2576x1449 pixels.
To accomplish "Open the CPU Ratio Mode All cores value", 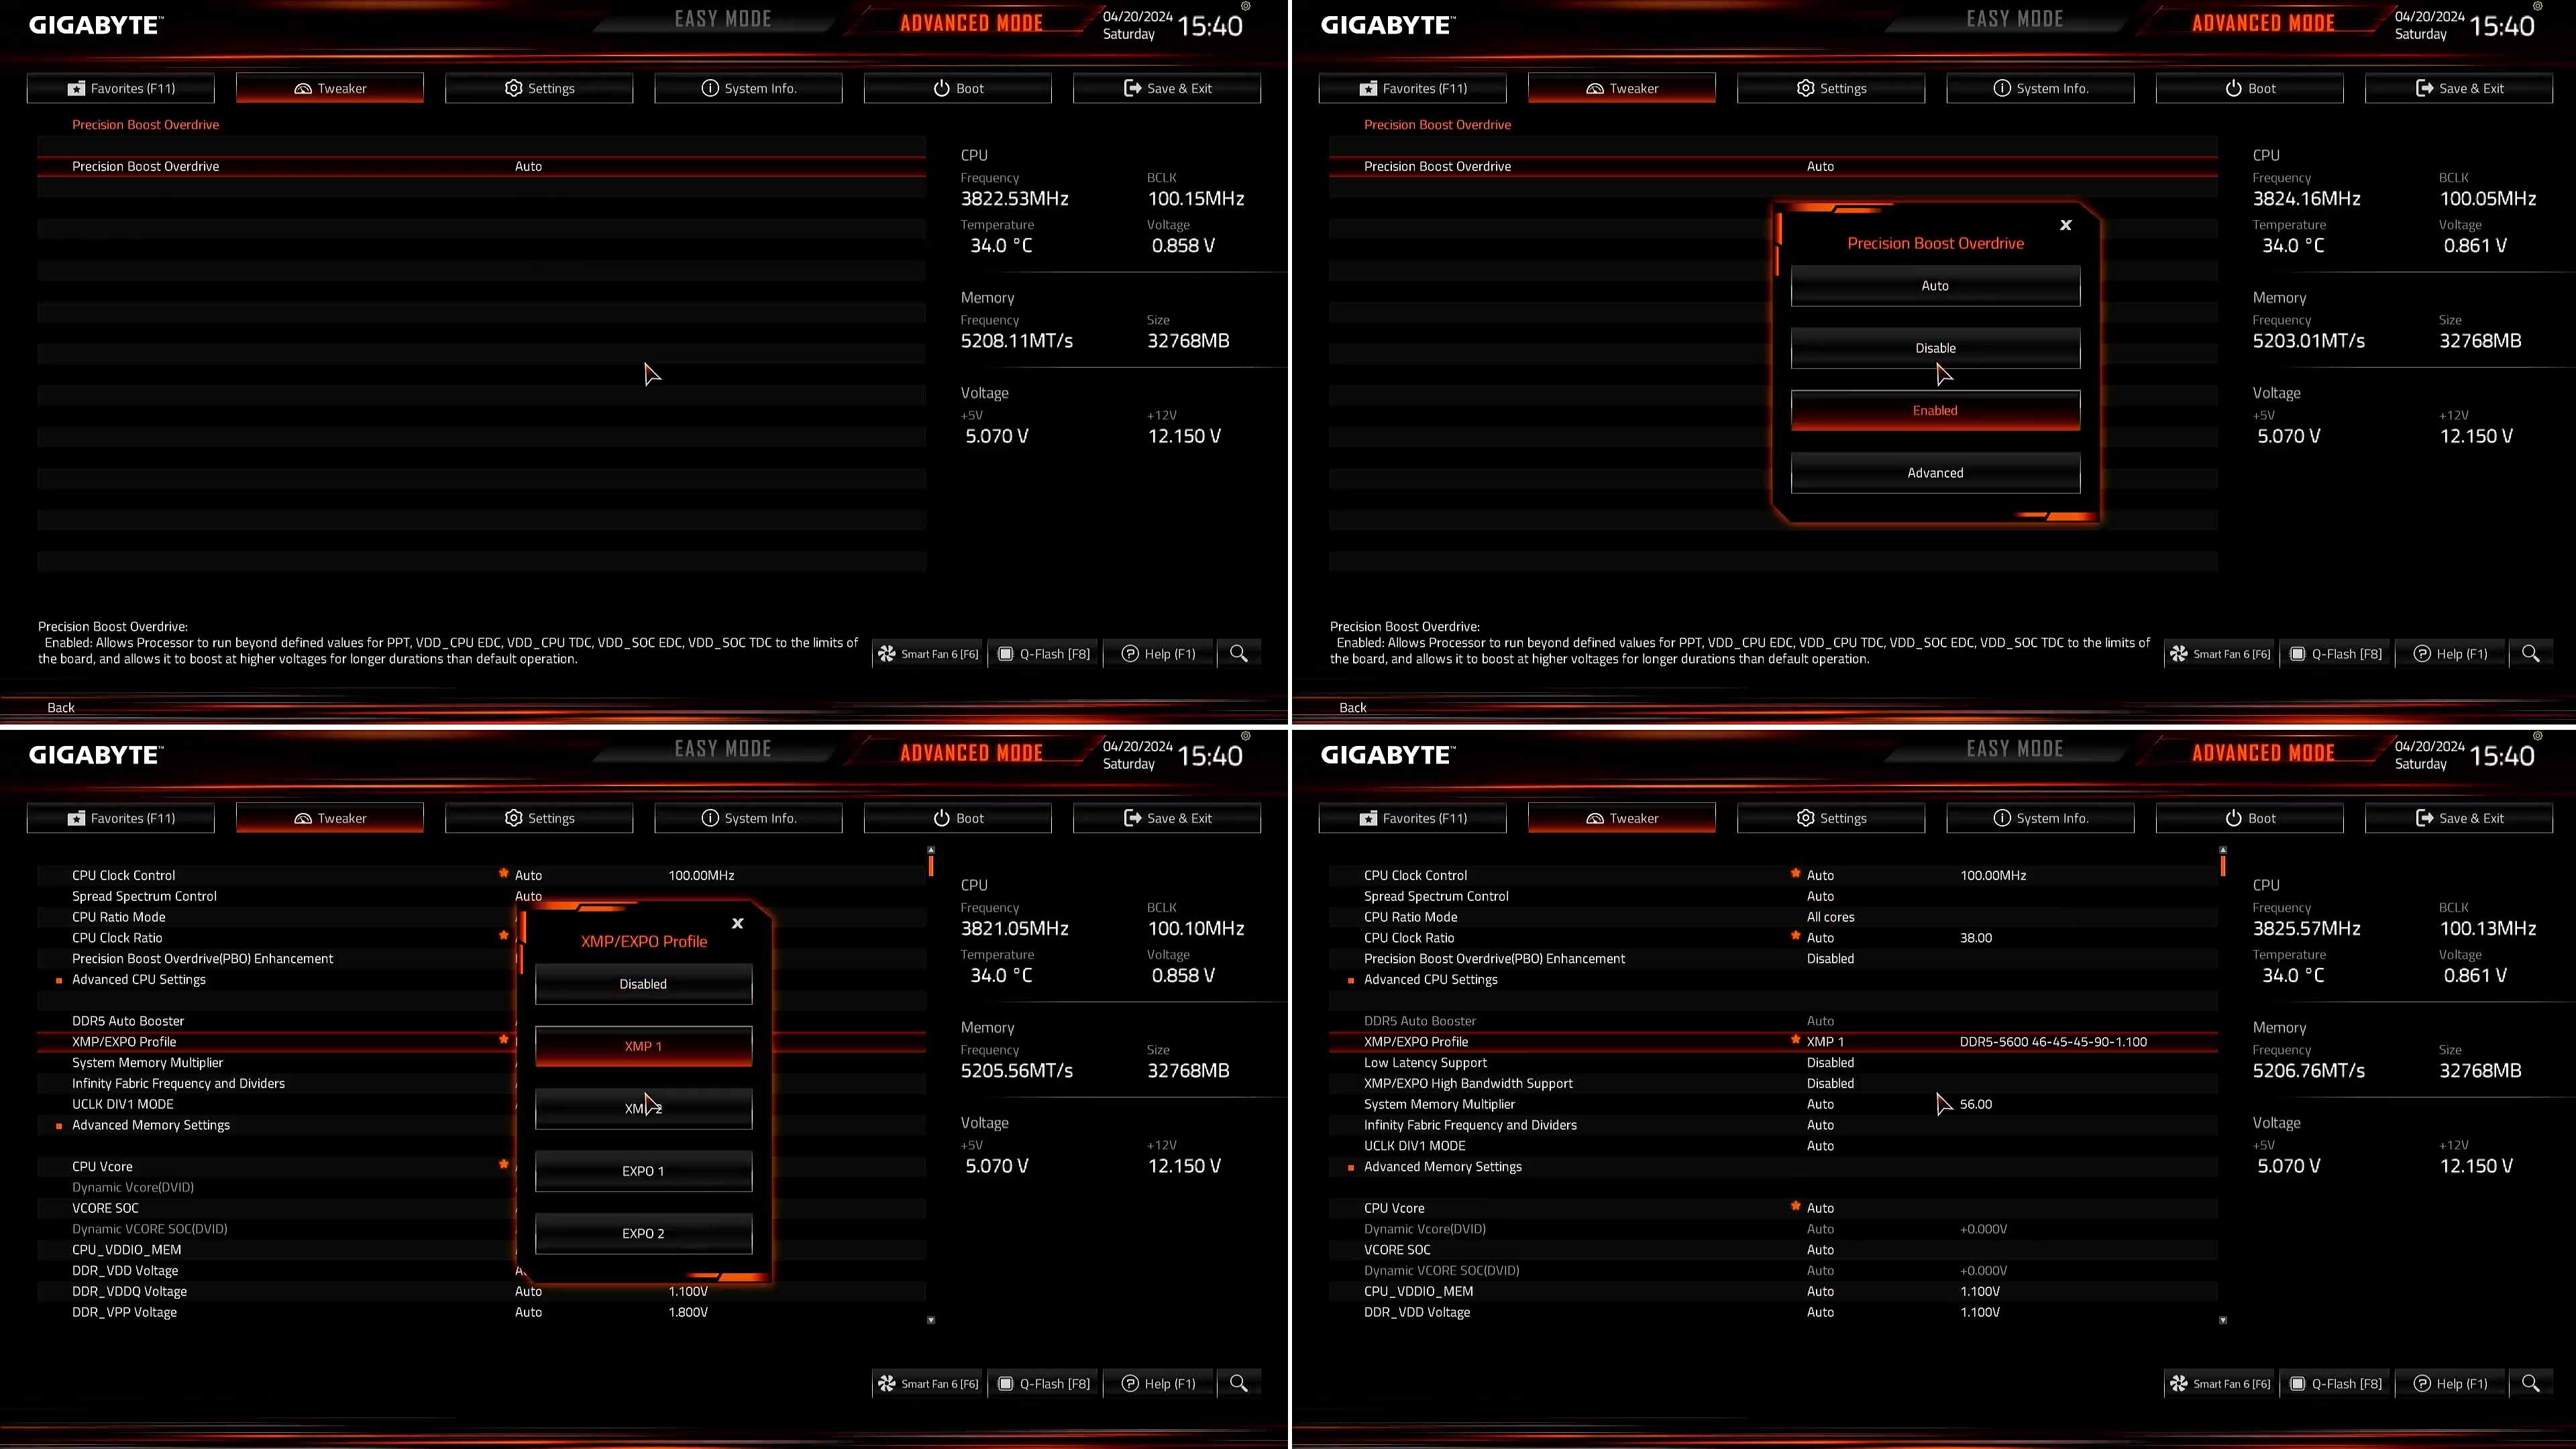I will (1830, 917).
